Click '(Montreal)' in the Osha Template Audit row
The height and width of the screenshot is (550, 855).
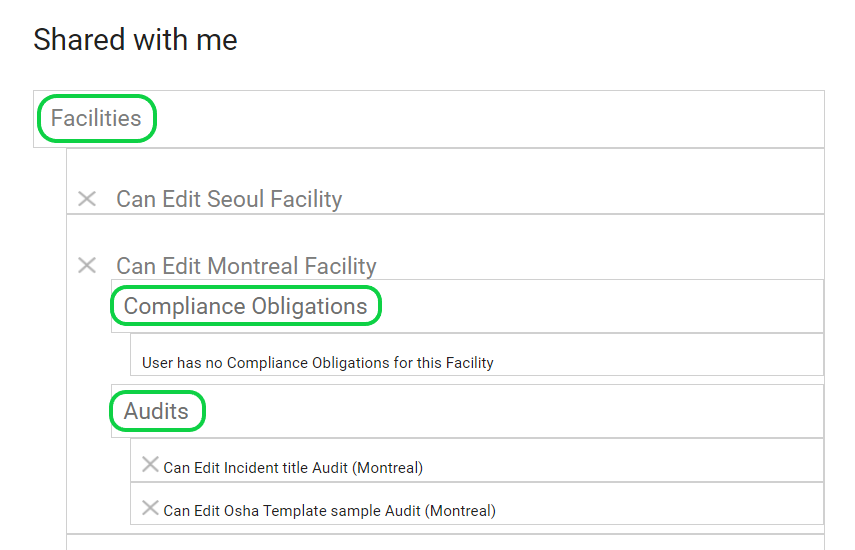(x=460, y=511)
